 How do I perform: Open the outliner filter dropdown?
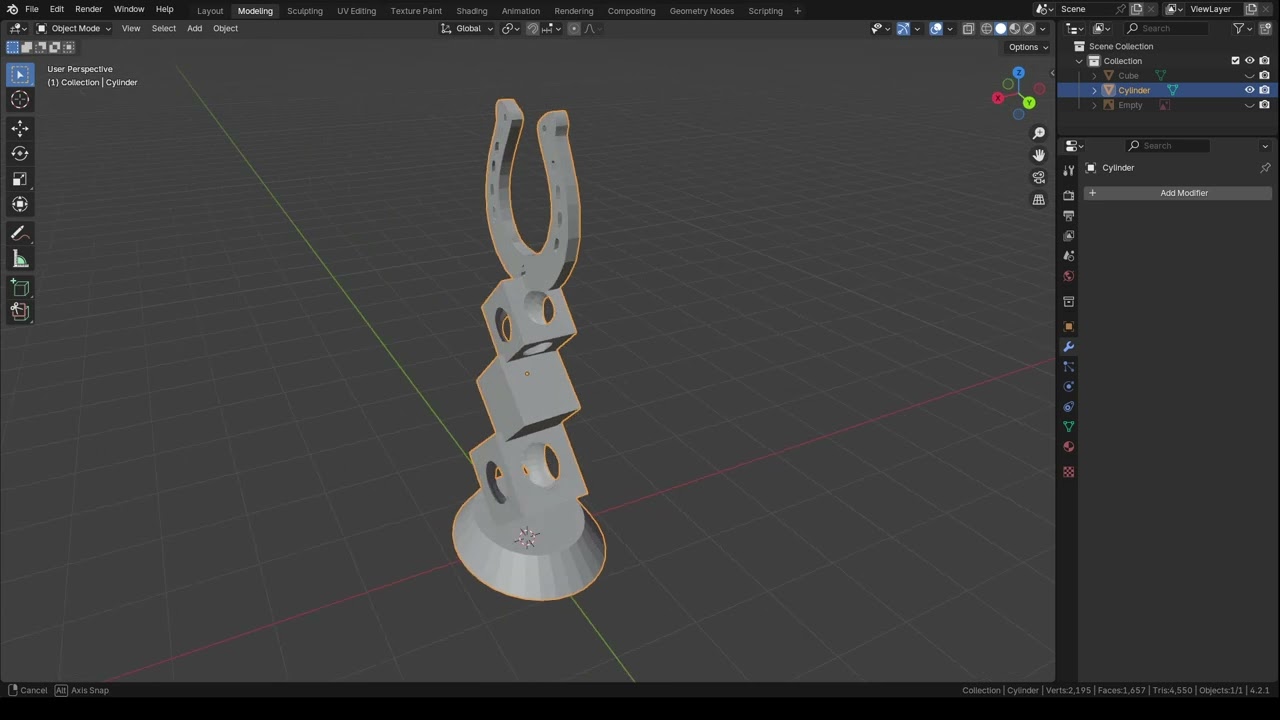pos(1241,28)
